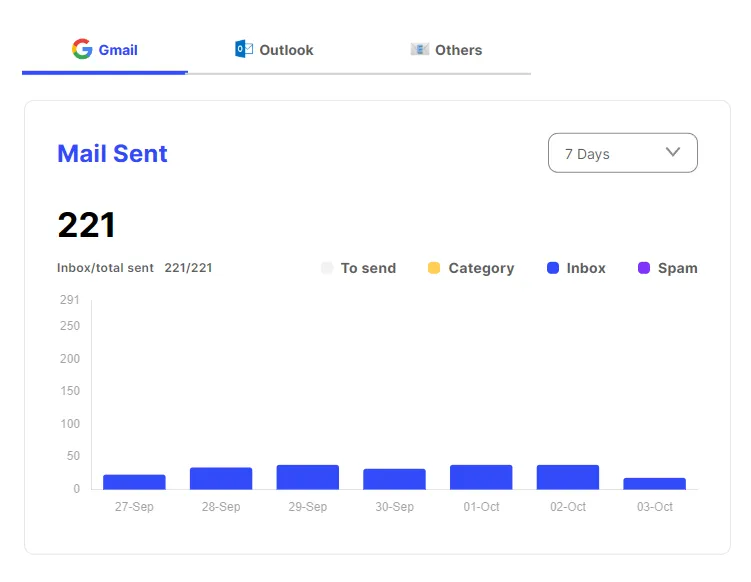This screenshot has height=582, width=751.
Task: Select the 27-Sep bar
Action: (135, 482)
